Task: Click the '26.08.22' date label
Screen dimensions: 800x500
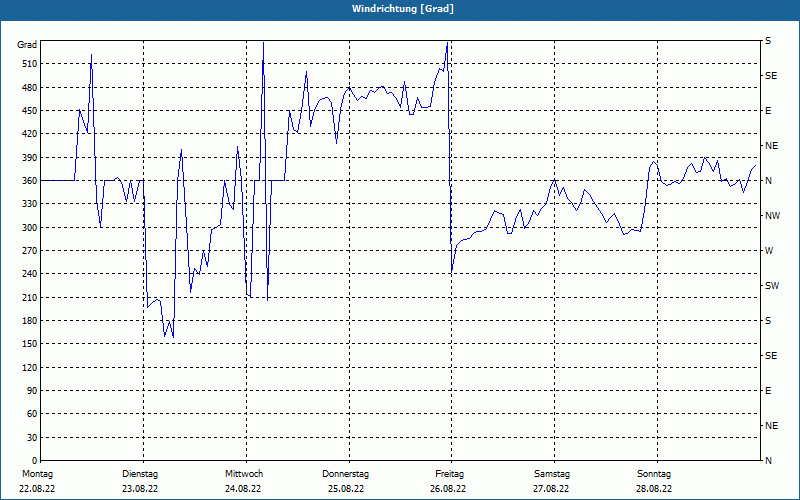Action: point(448,489)
